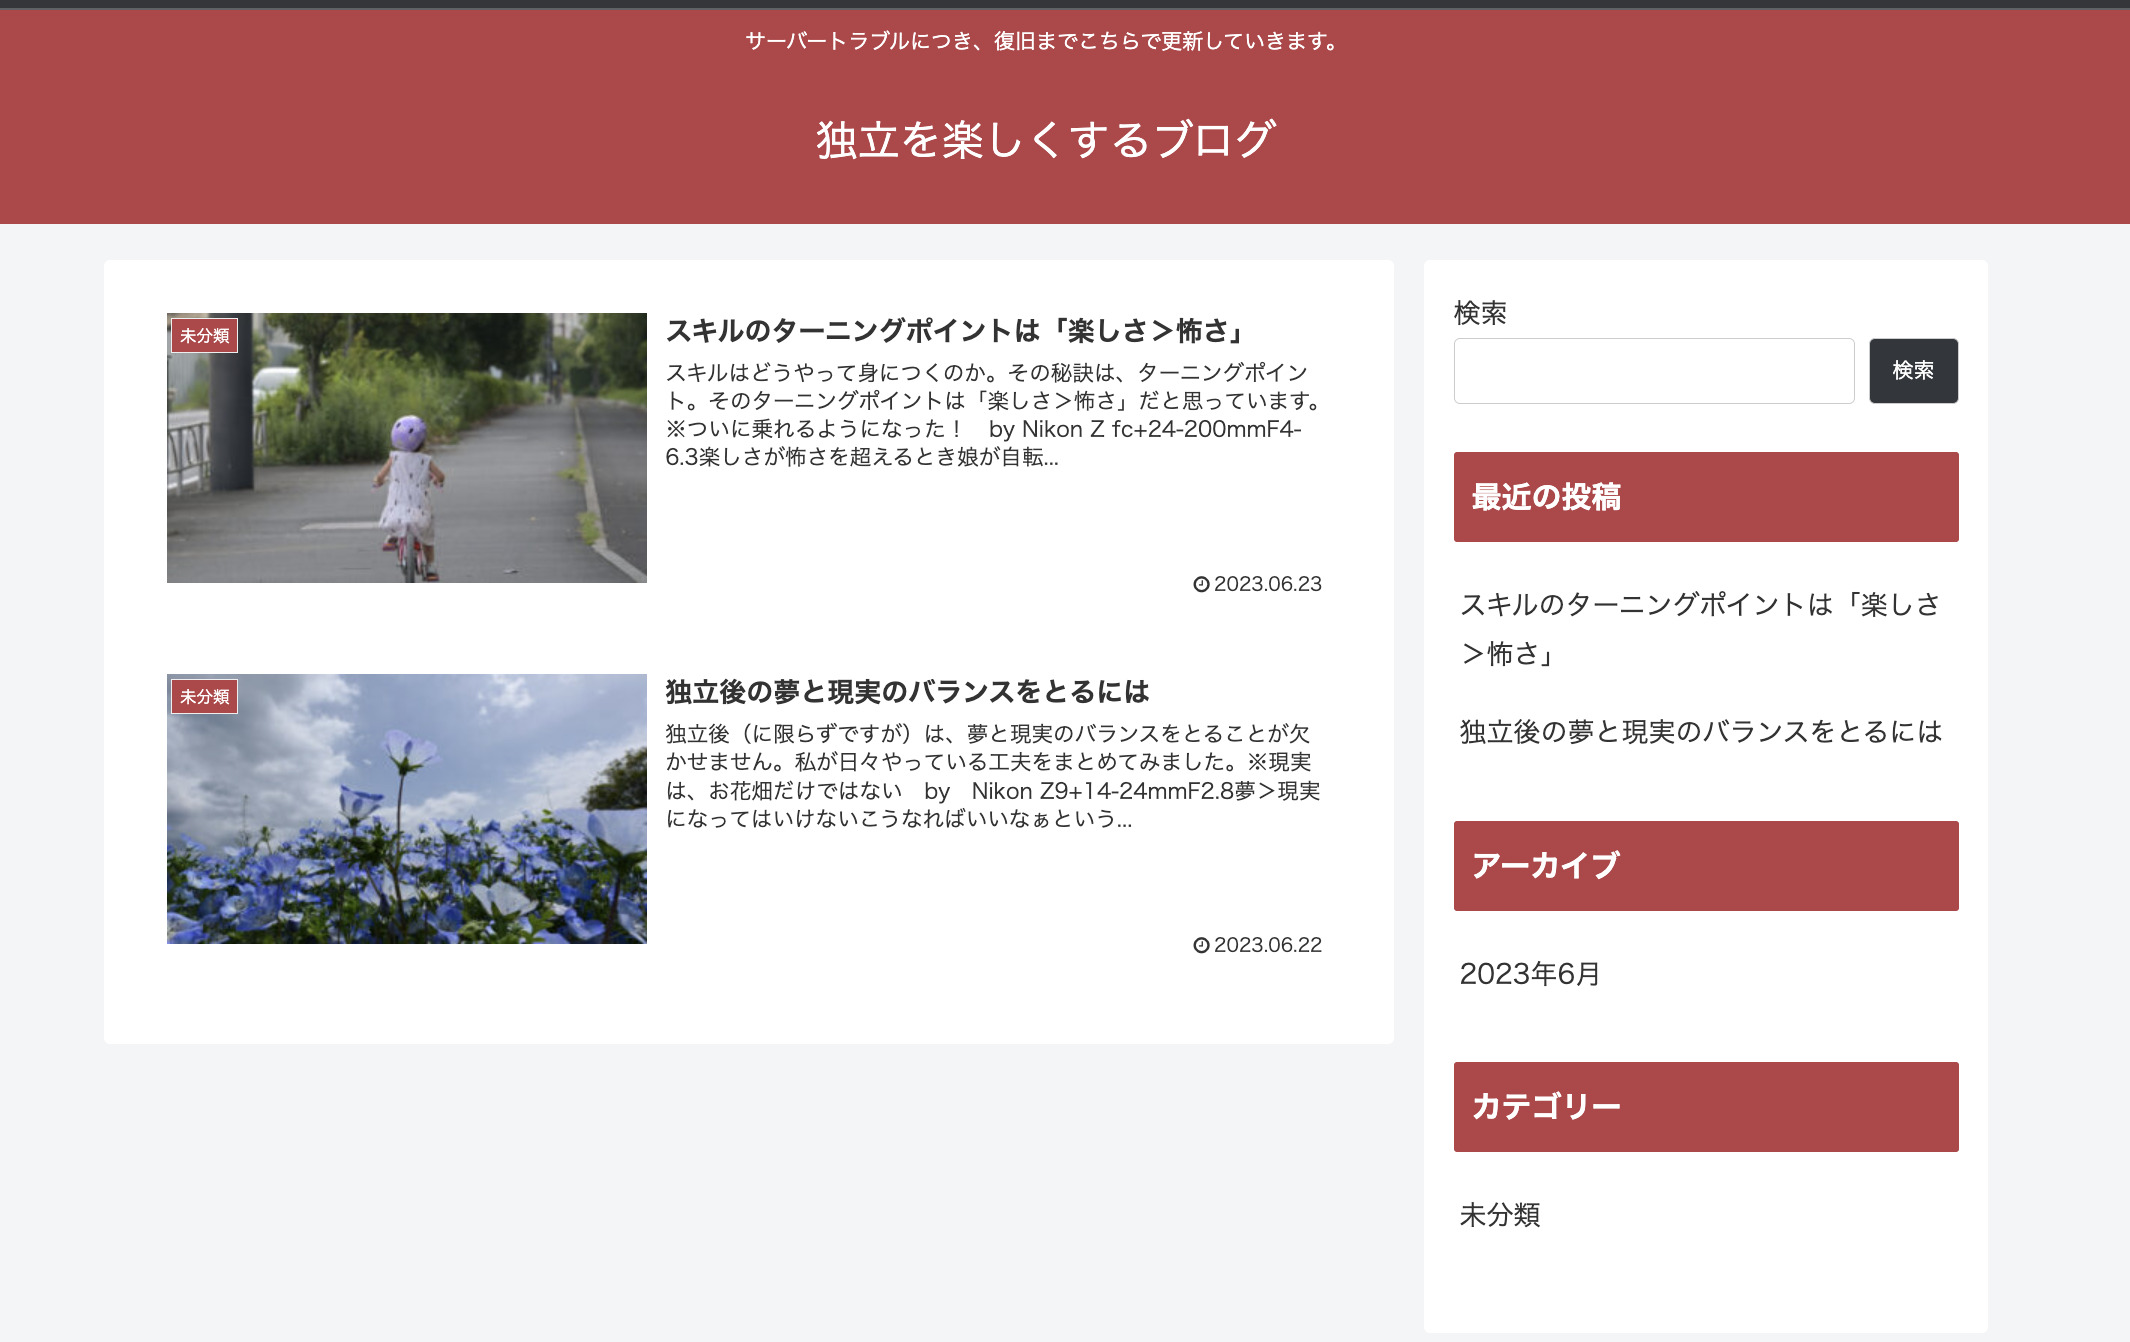The image size is (2130, 1342).
Task: Click the 未分類 tag on the bicycle photo
Action: coord(205,336)
